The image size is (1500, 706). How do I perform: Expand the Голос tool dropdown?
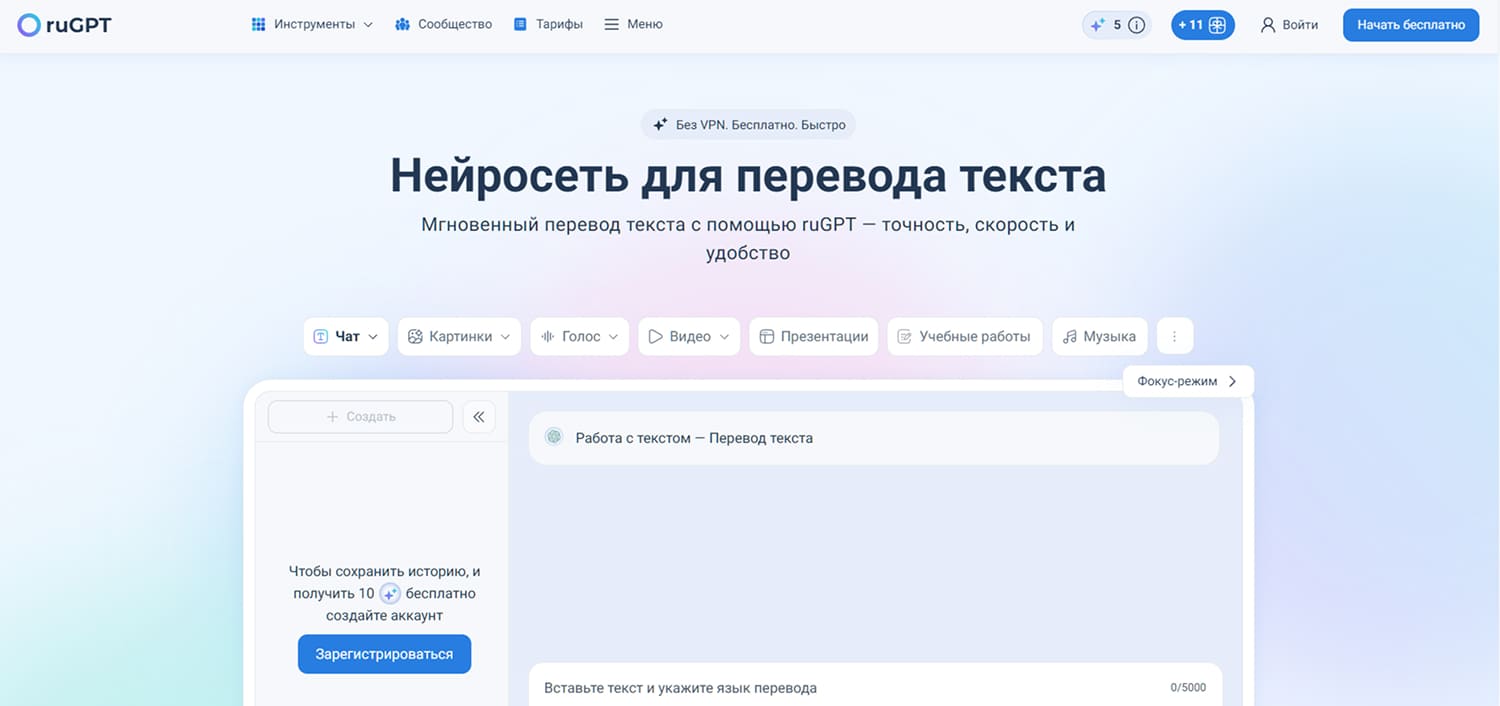[x=579, y=336]
